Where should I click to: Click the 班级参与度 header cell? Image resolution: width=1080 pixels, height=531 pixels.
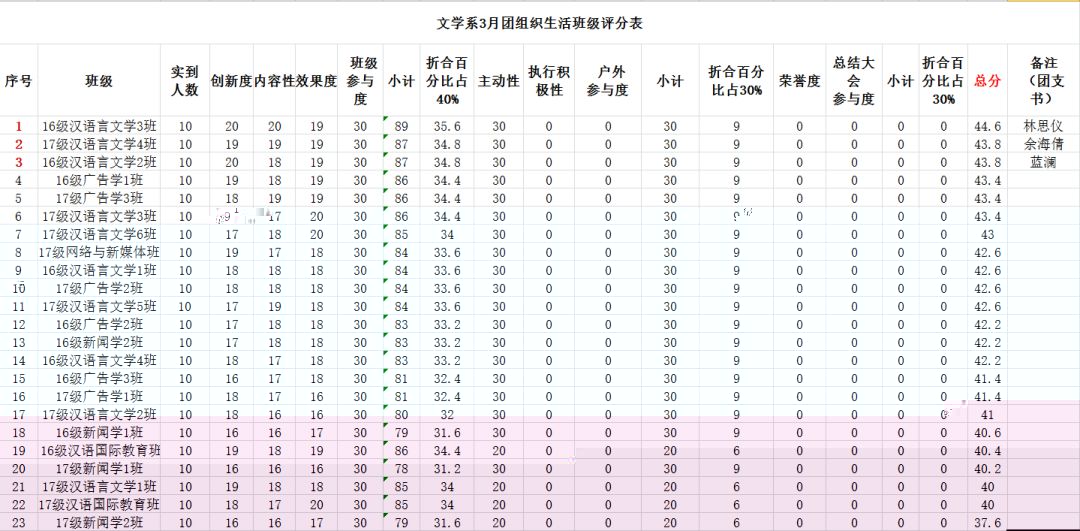360,81
